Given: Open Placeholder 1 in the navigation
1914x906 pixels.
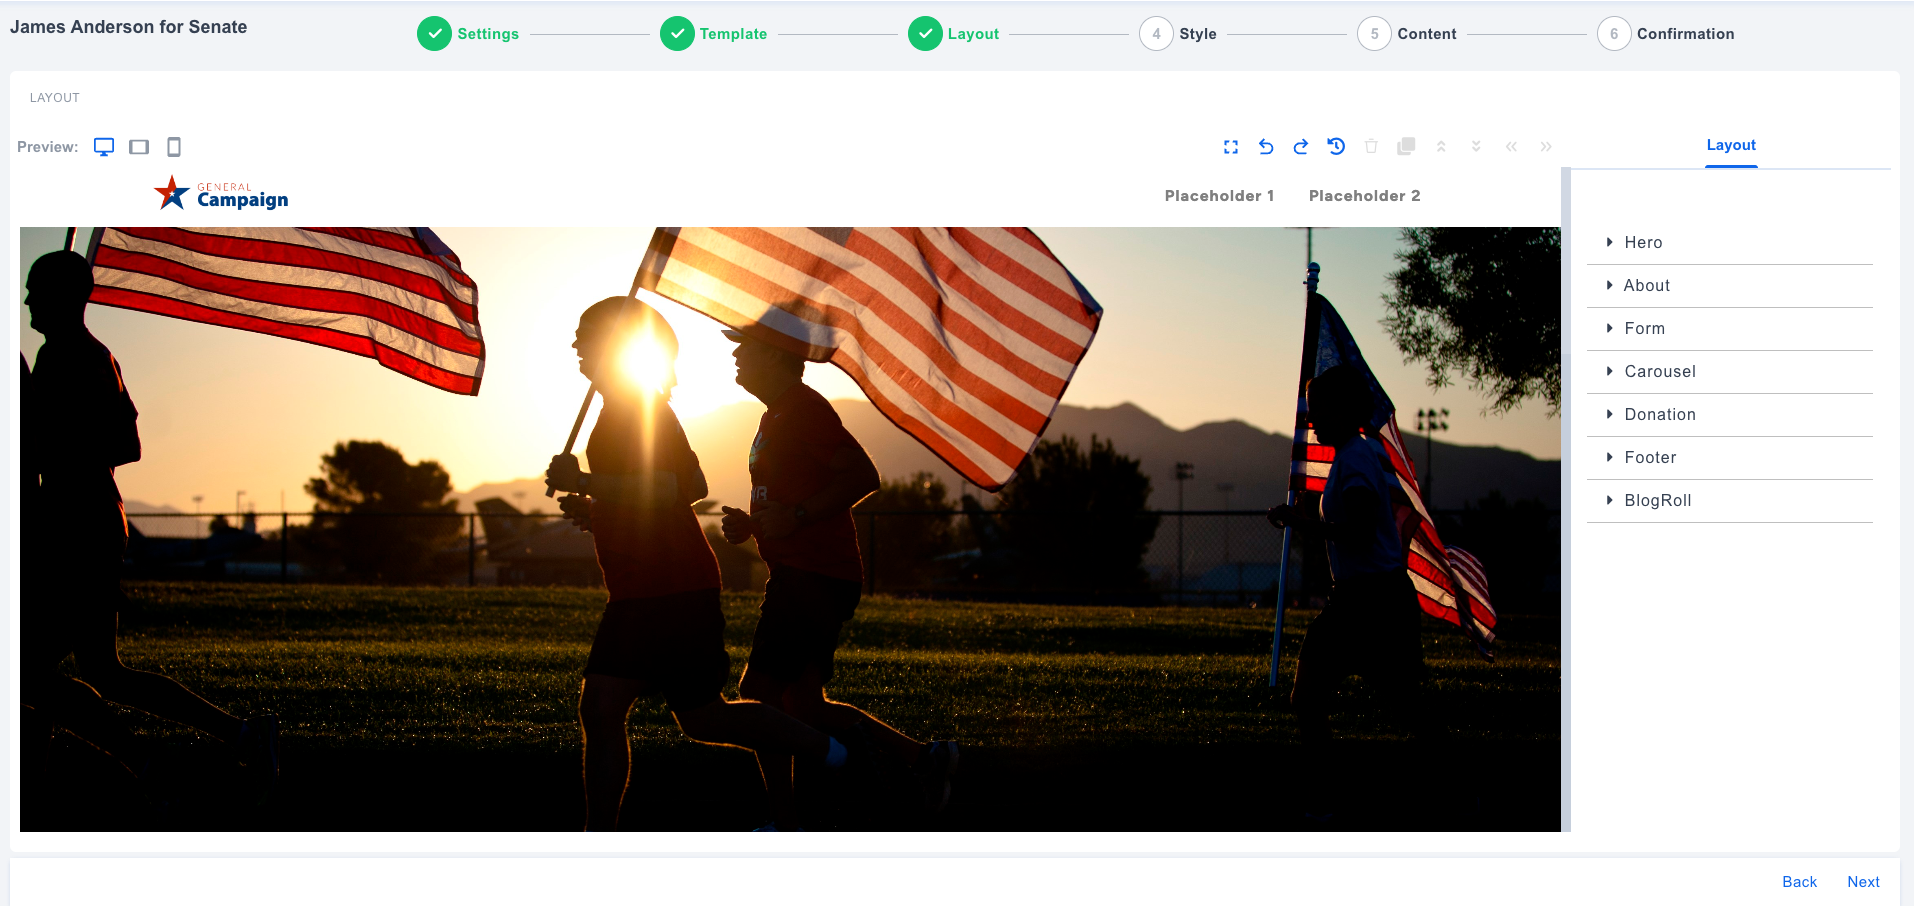Looking at the screenshot, I should (1218, 195).
